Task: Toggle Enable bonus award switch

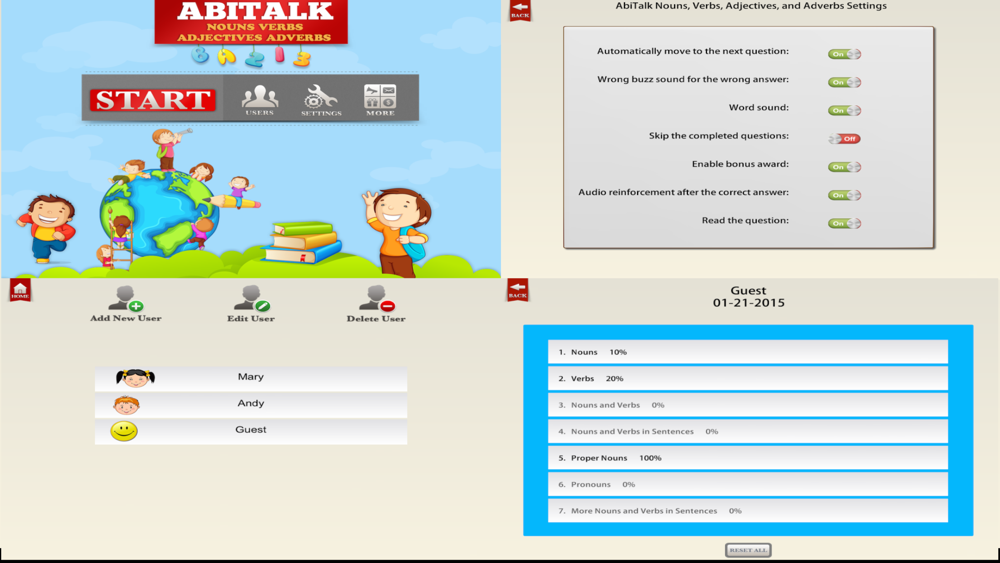Action: (x=844, y=167)
